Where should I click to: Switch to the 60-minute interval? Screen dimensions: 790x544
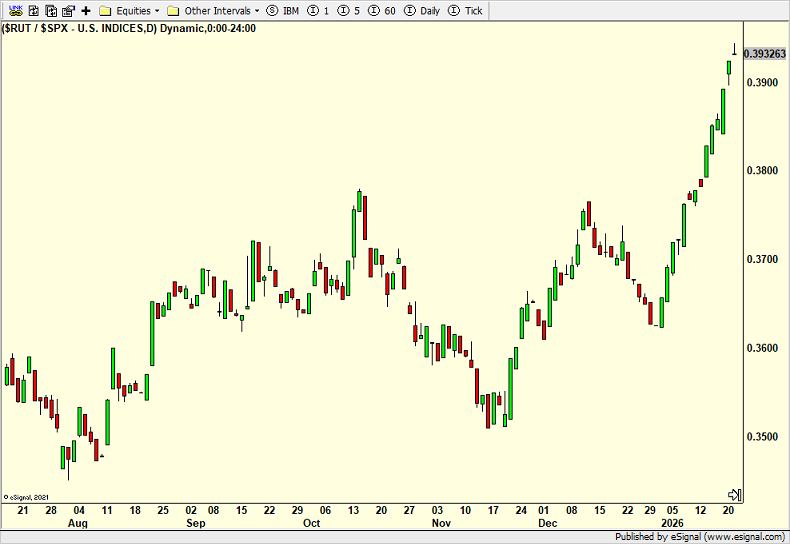383,11
